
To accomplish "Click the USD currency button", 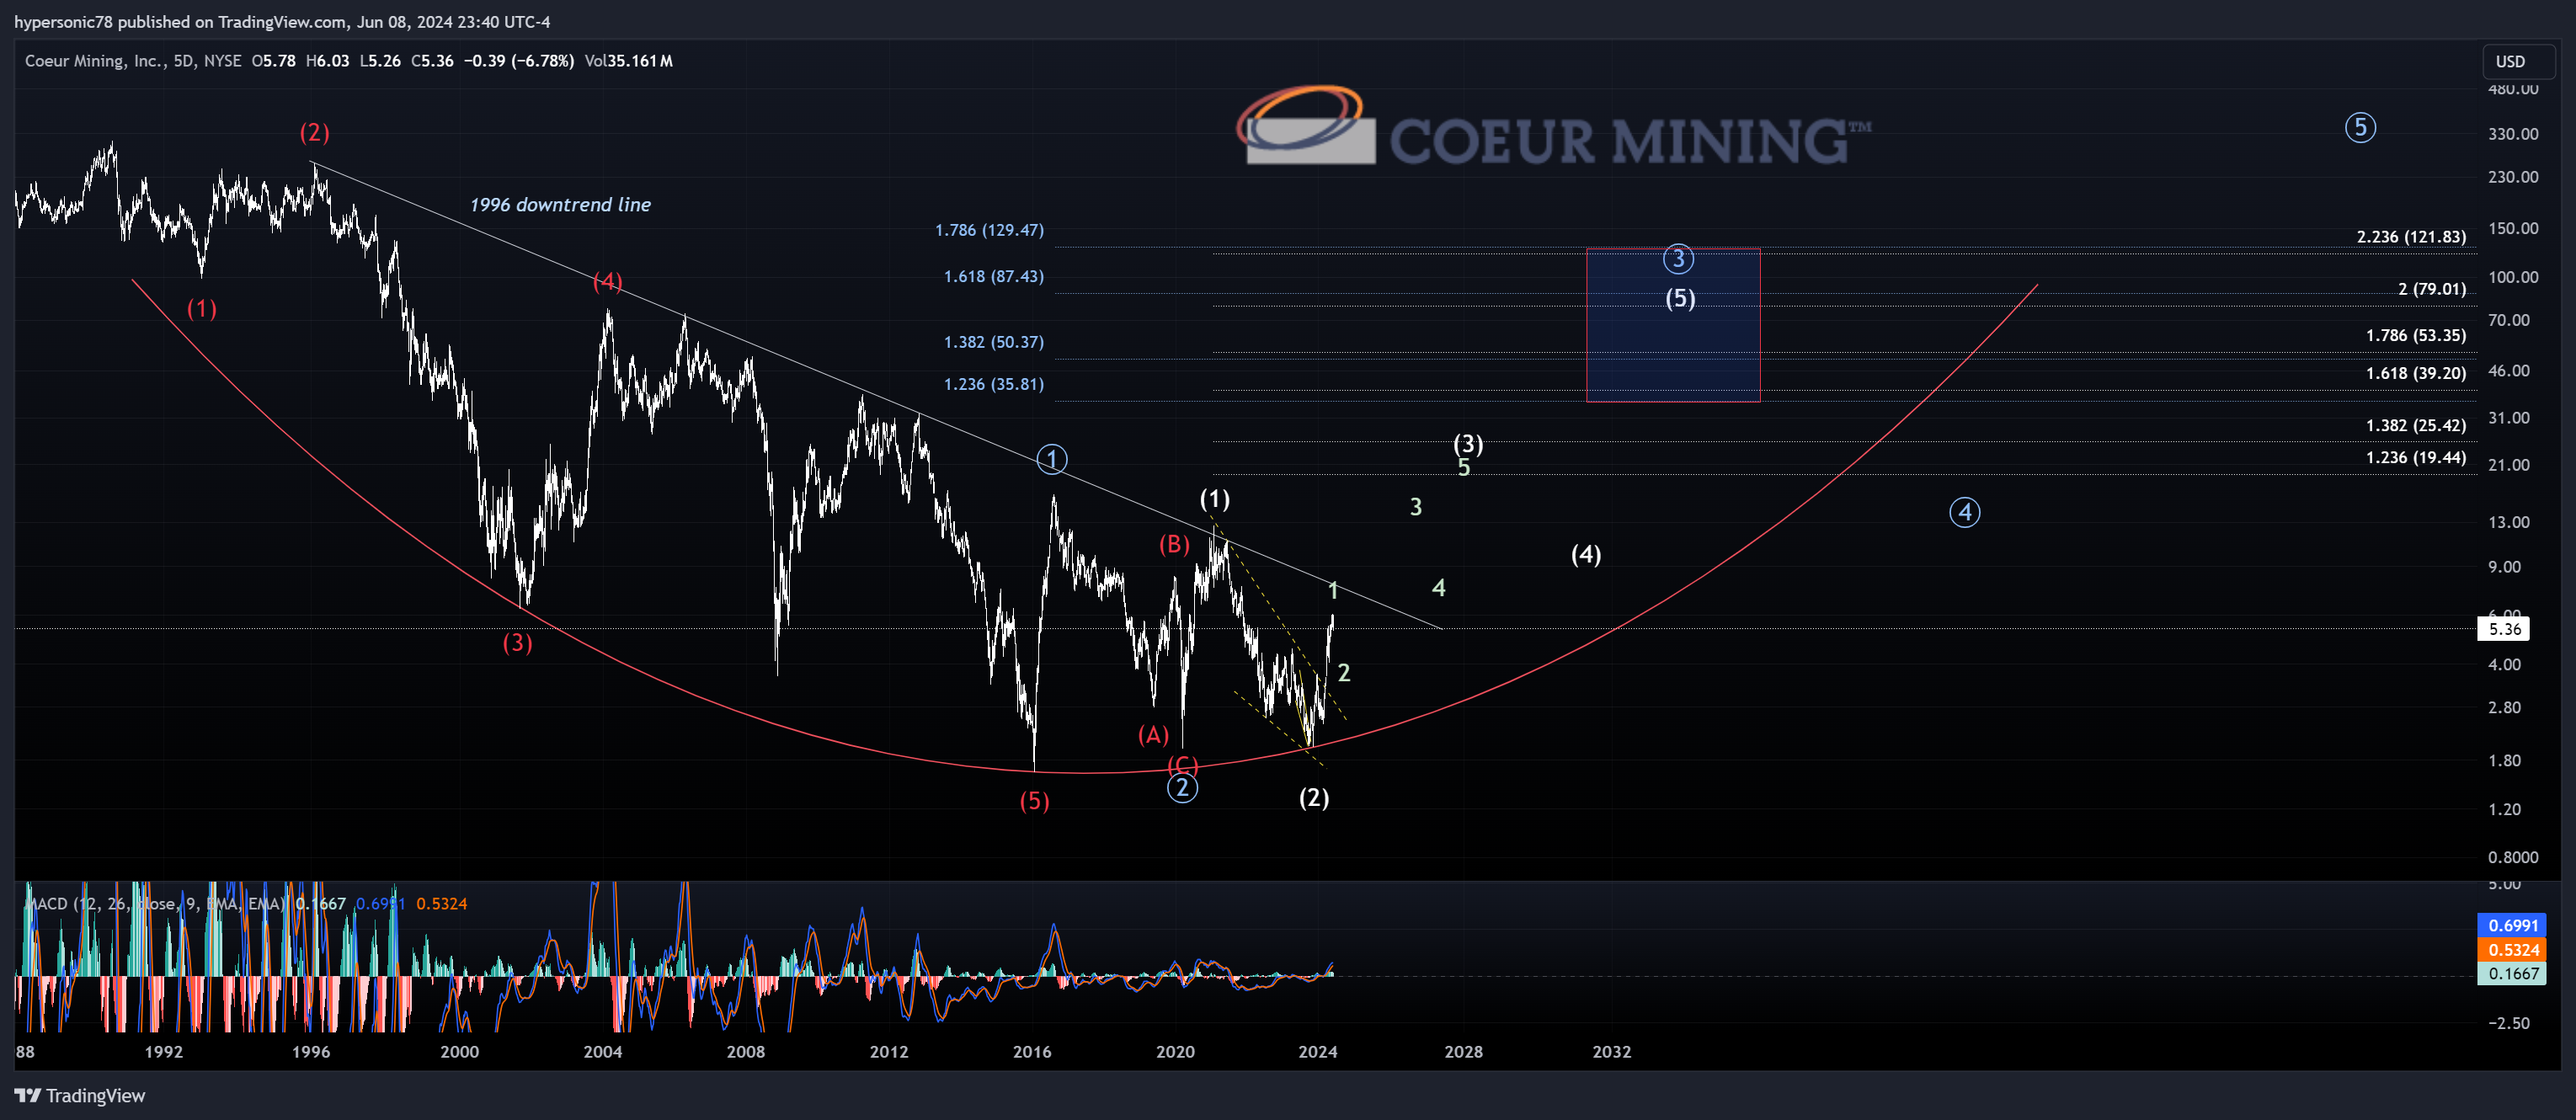I will (x=2517, y=61).
